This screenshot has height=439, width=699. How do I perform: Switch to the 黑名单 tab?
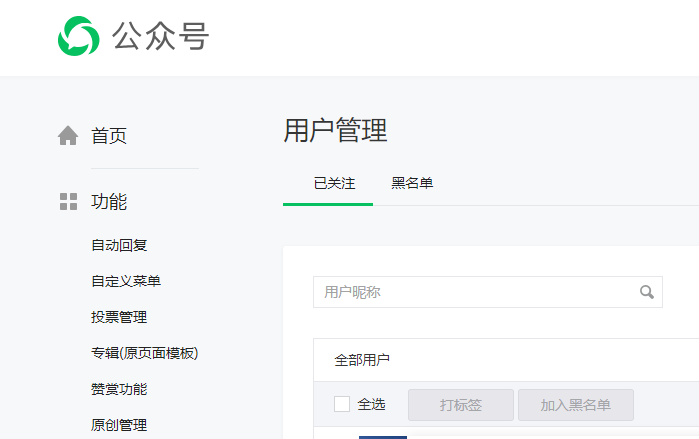coord(412,184)
